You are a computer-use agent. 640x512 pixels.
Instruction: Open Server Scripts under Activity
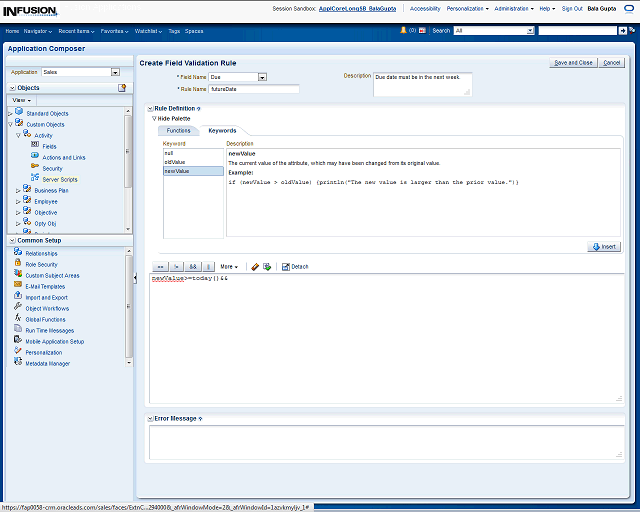59,180
